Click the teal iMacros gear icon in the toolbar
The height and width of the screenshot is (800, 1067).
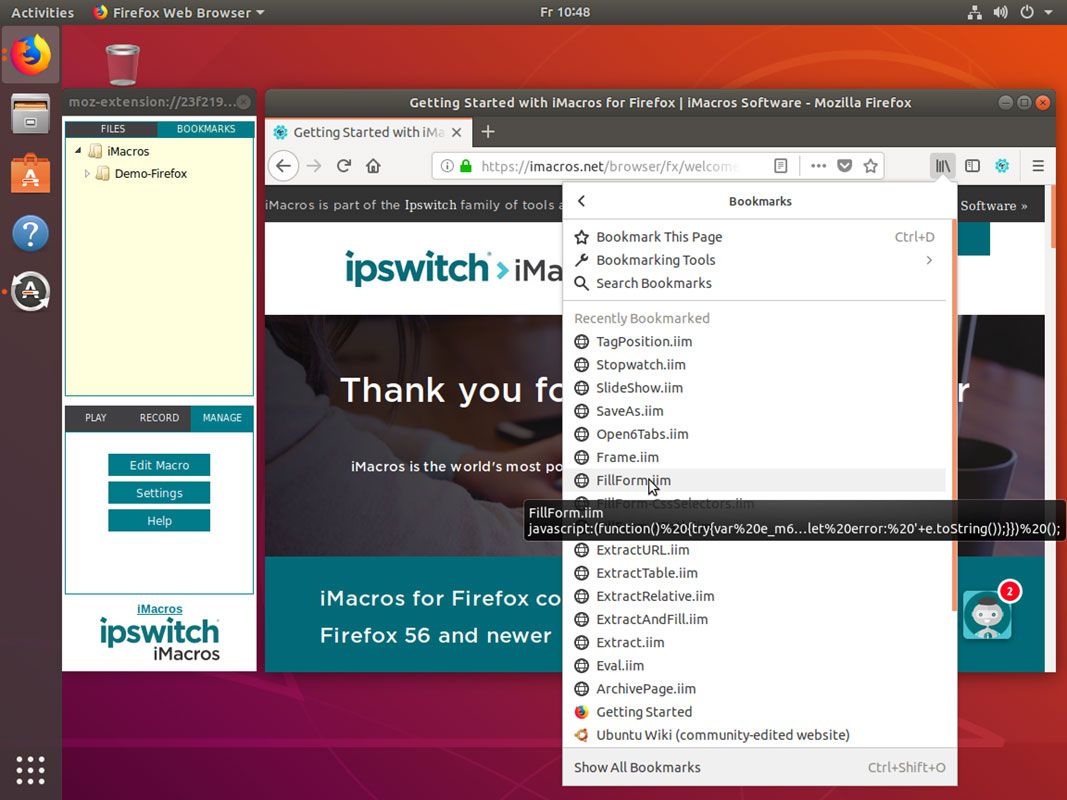pos(1002,166)
